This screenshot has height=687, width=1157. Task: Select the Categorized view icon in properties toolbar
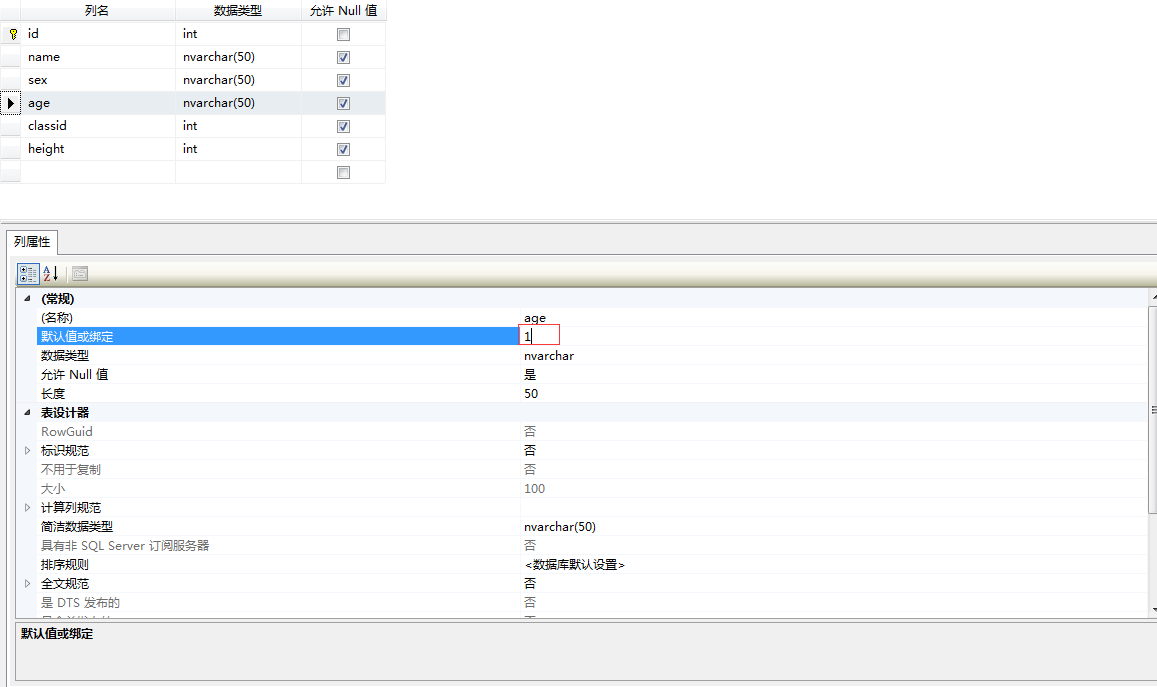pos(28,272)
